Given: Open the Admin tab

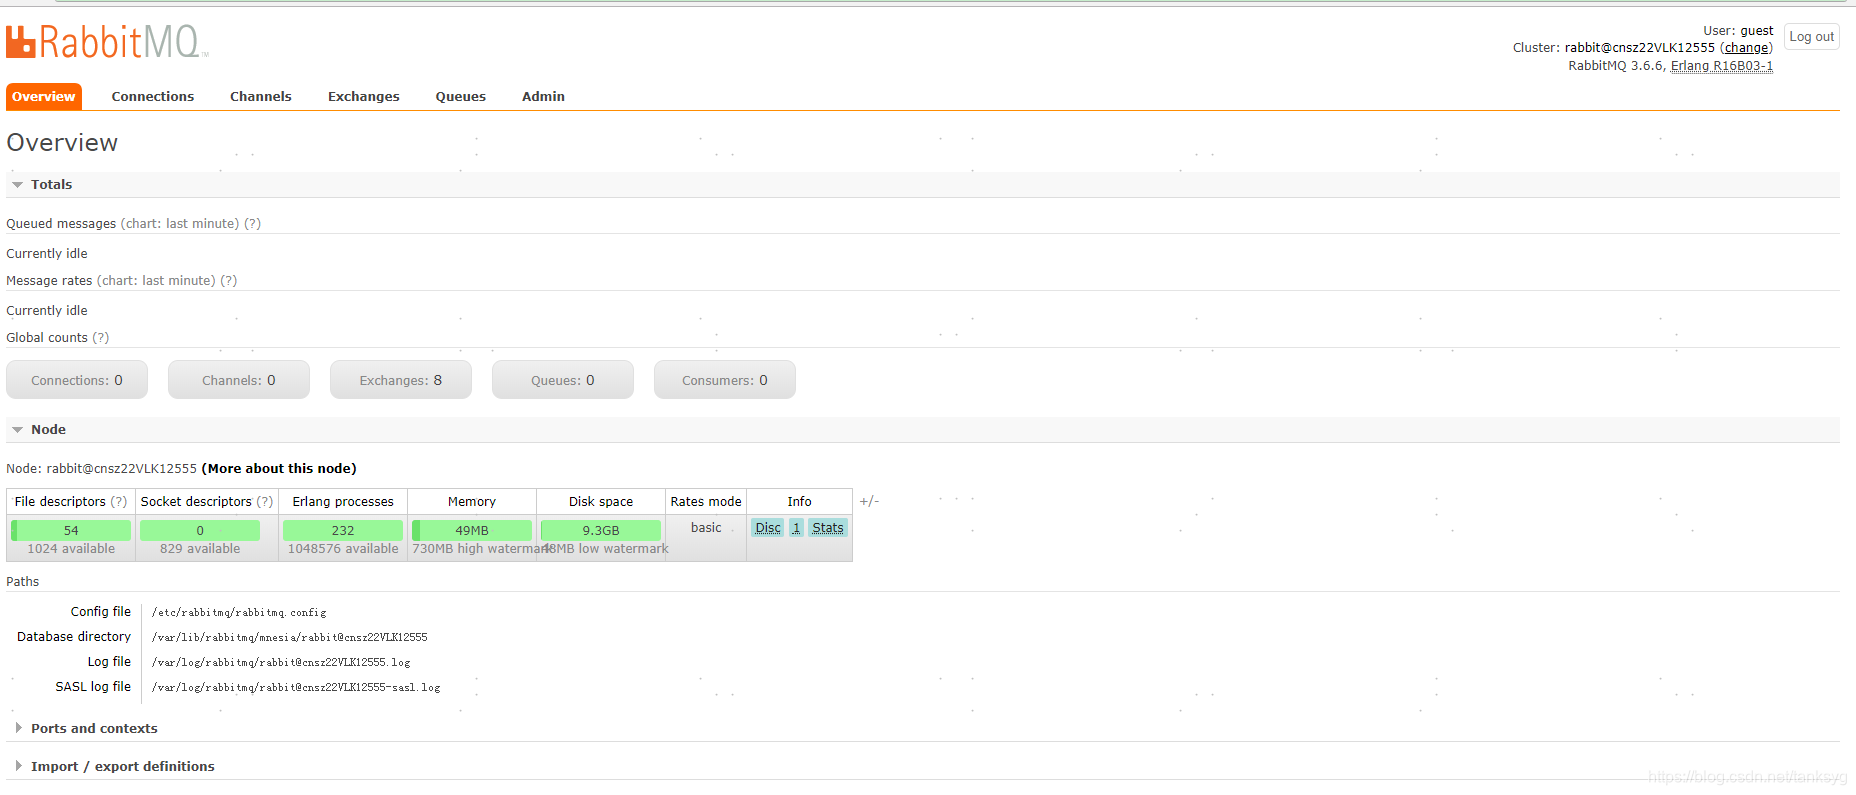Looking at the screenshot, I should [x=543, y=96].
